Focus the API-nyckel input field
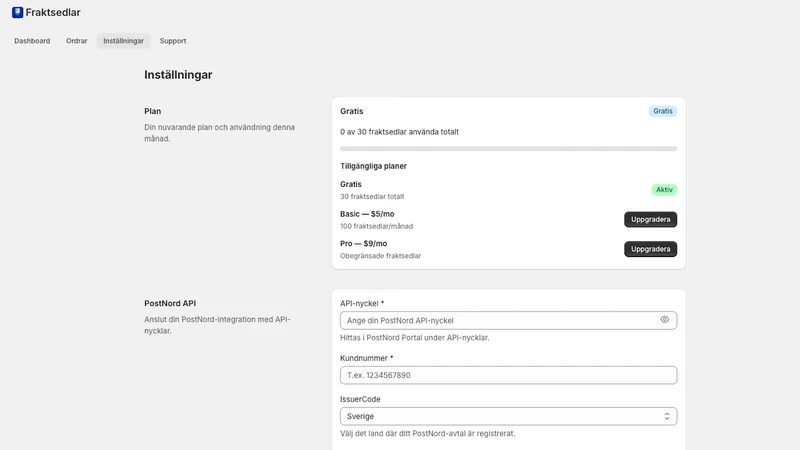The width and height of the screenshot is (800, 450). (508, 320)
